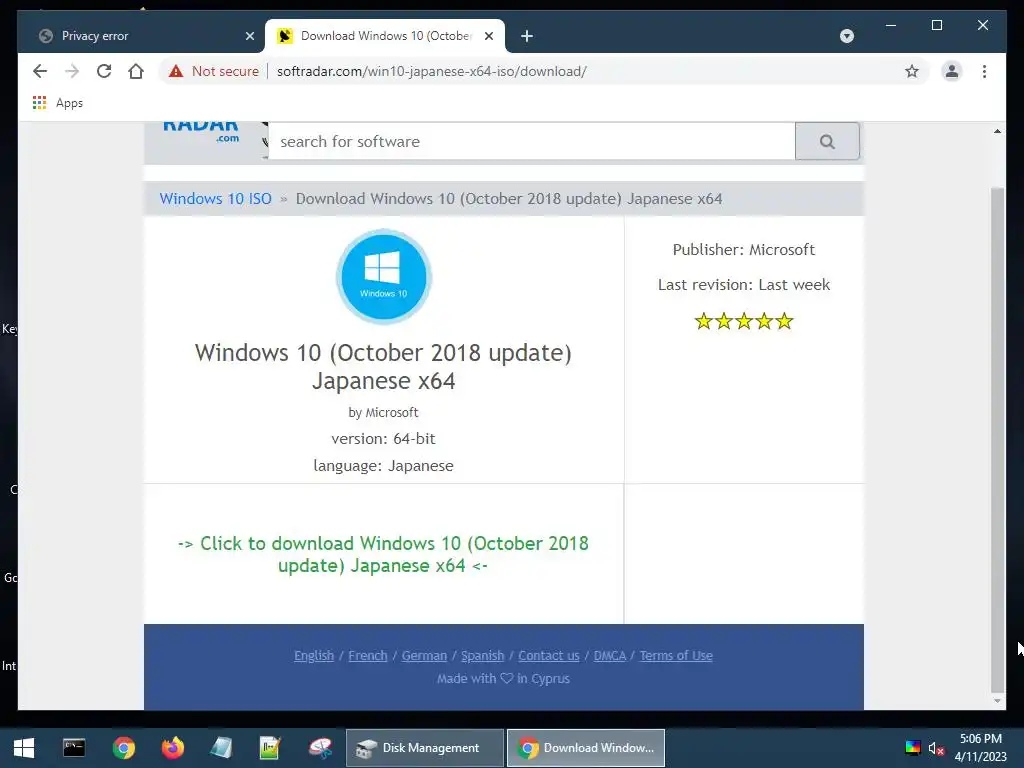Open the DMCA footer link
Viewport: 1024px width, 768px height.
coord(610,656)
